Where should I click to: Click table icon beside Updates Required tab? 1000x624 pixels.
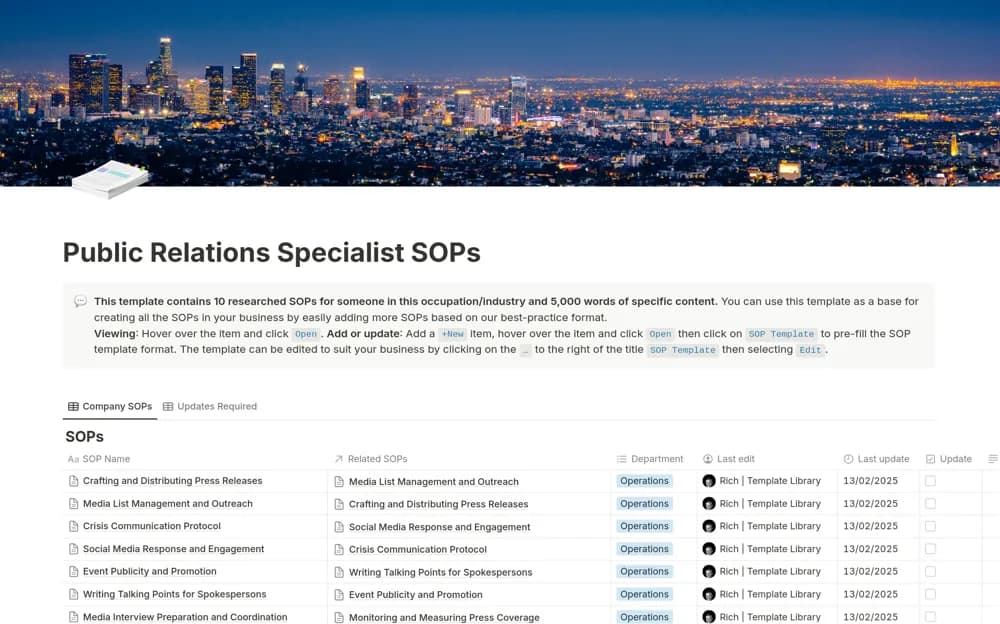click(168, 406)
